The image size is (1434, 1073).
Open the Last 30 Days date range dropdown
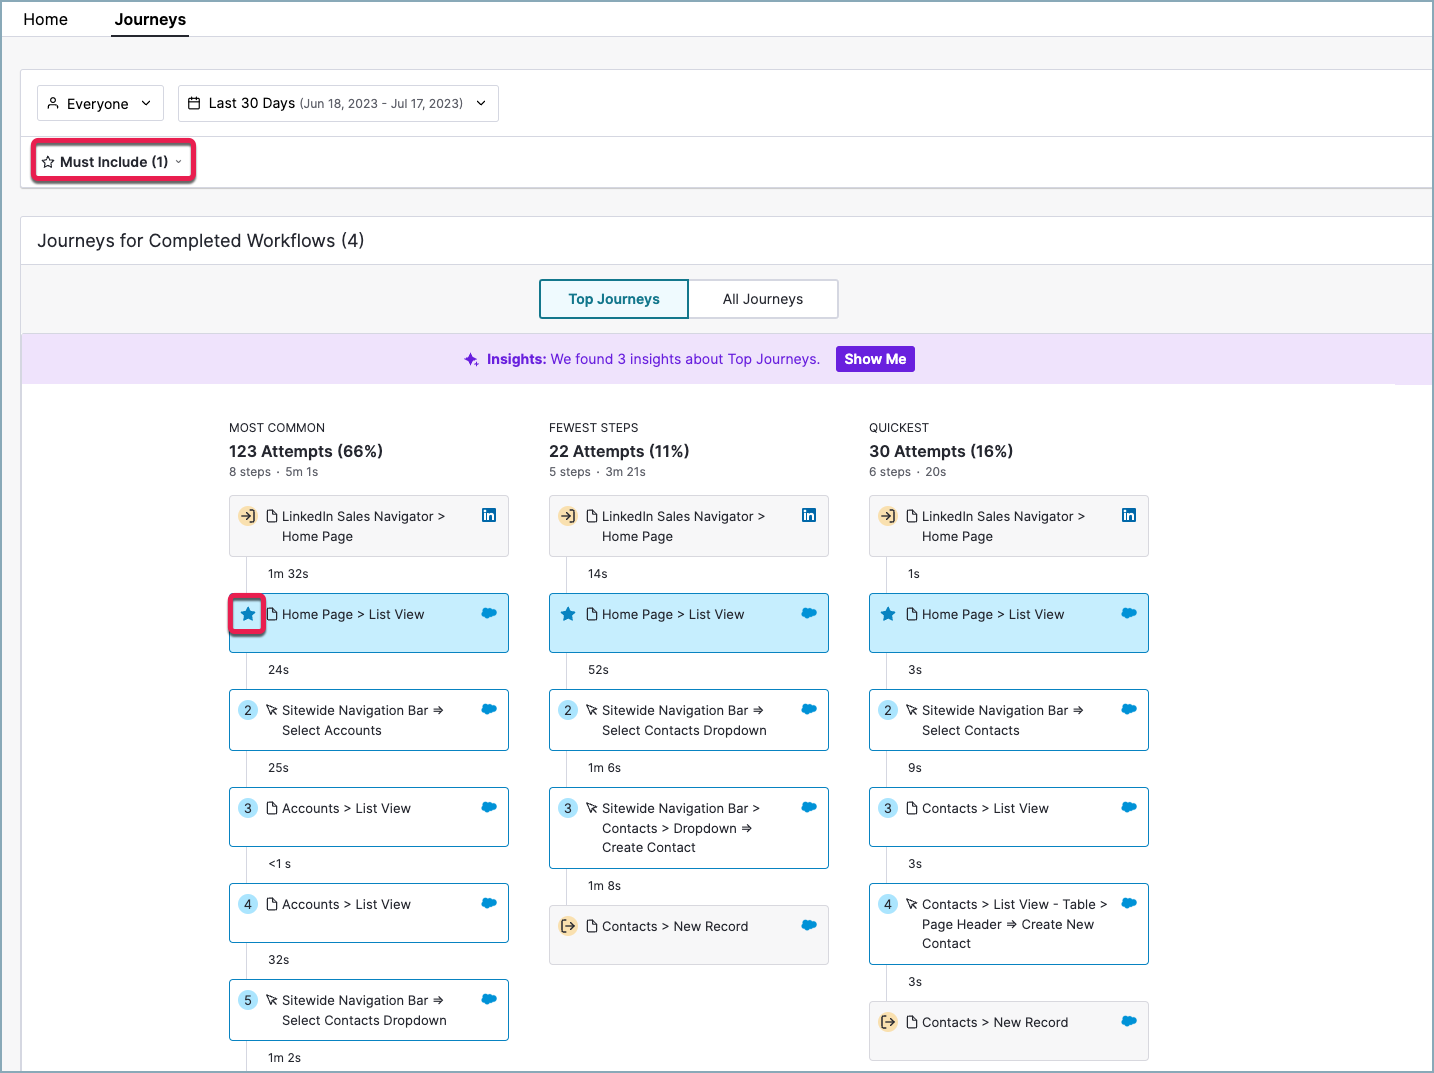tap(338, 103)
